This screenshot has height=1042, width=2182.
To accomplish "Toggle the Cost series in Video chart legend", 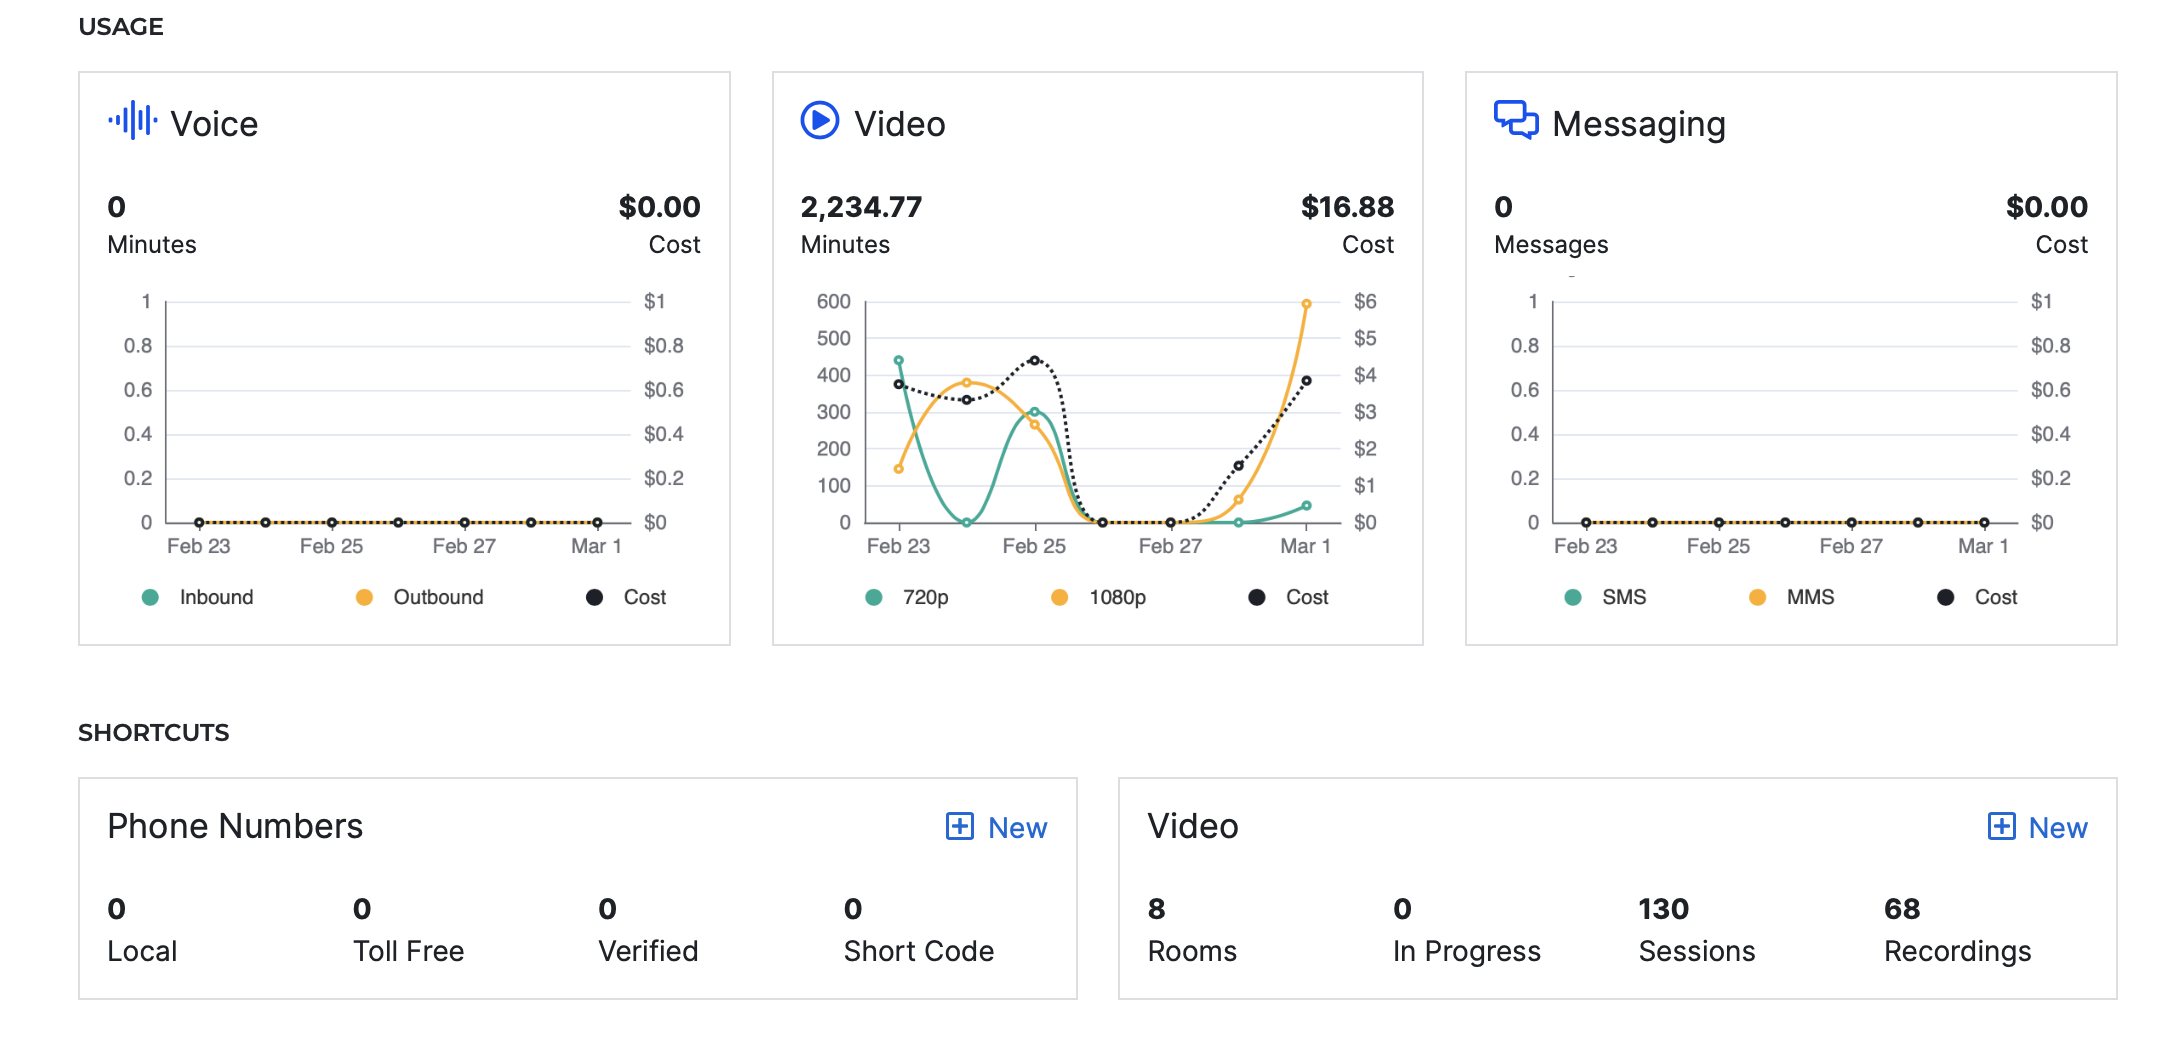I will tap(1289, 597).
